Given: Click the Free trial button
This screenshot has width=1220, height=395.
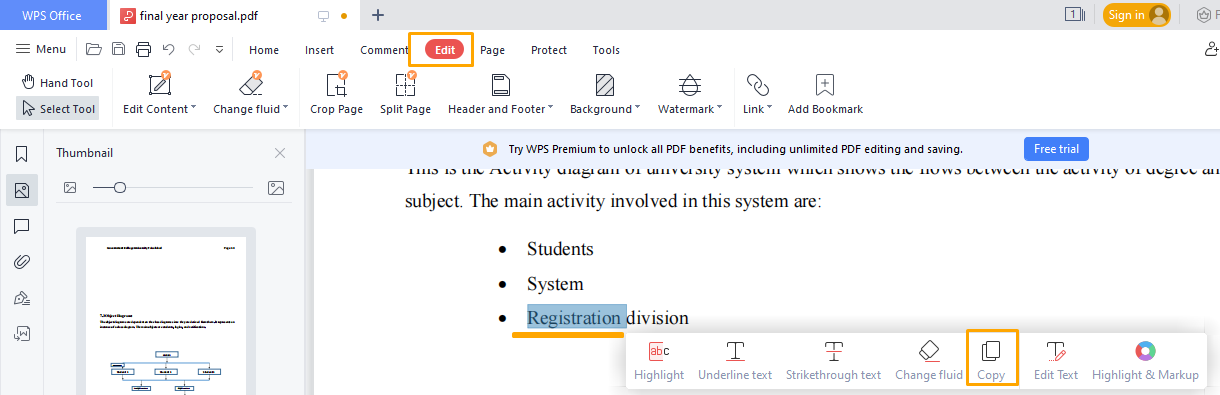Looking at the screenshot, I should tap(1056, 149).
